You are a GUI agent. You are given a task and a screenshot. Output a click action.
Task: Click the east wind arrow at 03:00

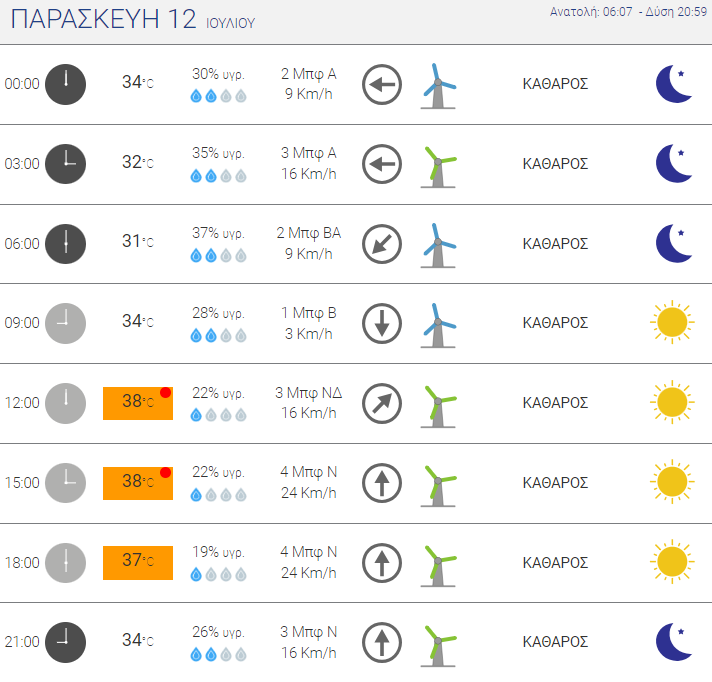pyautogui.click(x=382, y=164)
